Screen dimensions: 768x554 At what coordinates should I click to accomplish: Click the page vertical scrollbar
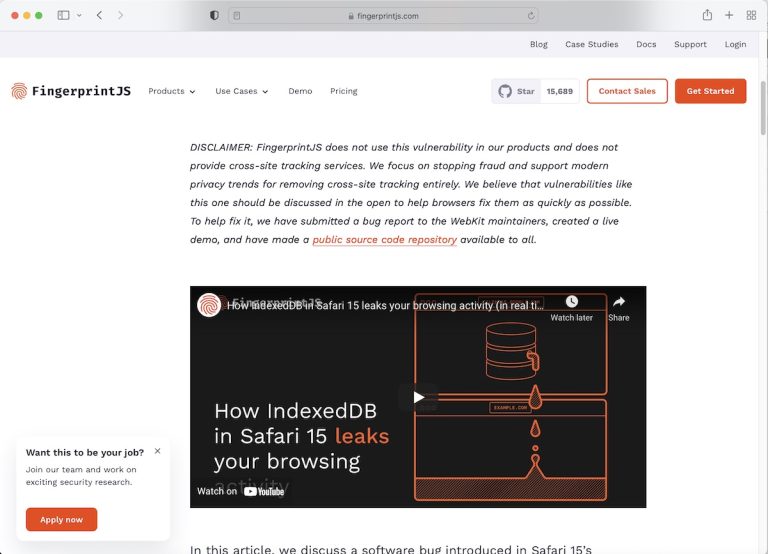[x=763, y=108]
